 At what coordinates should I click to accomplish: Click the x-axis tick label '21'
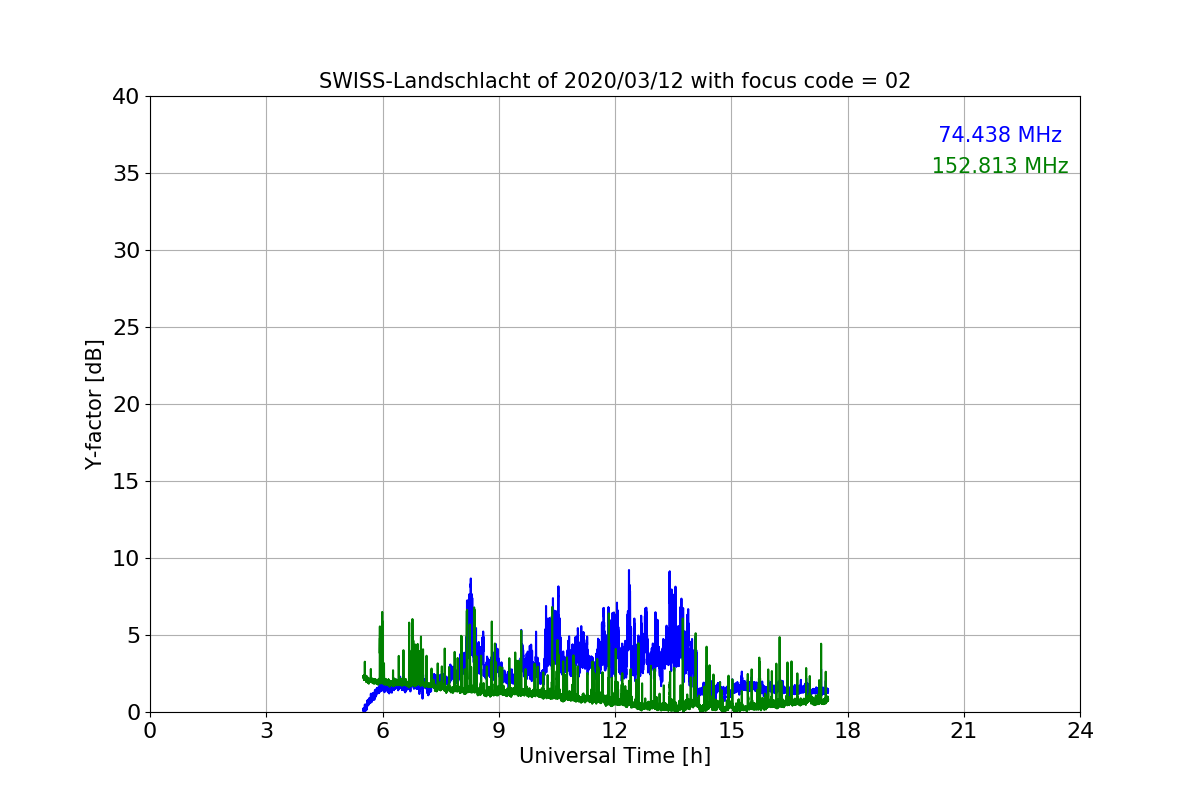pos(964,731)
